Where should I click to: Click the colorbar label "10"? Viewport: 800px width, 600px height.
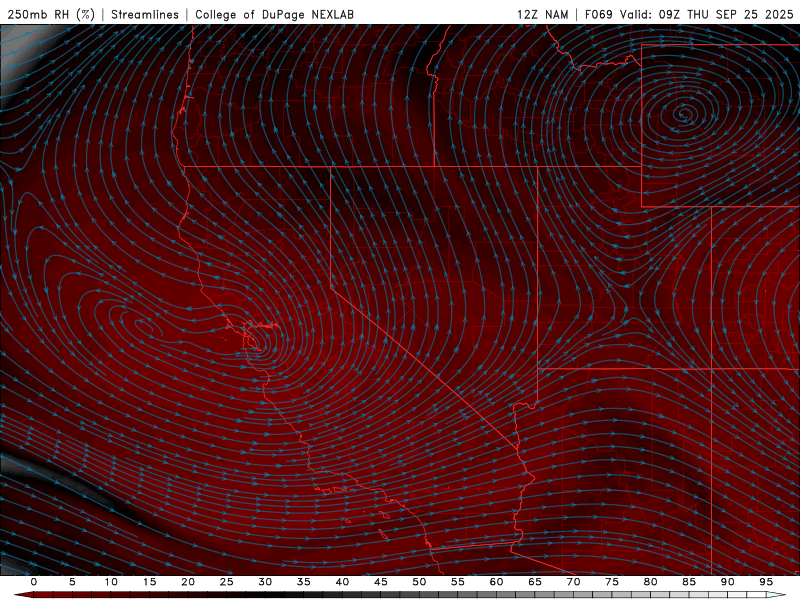[111, 582]
